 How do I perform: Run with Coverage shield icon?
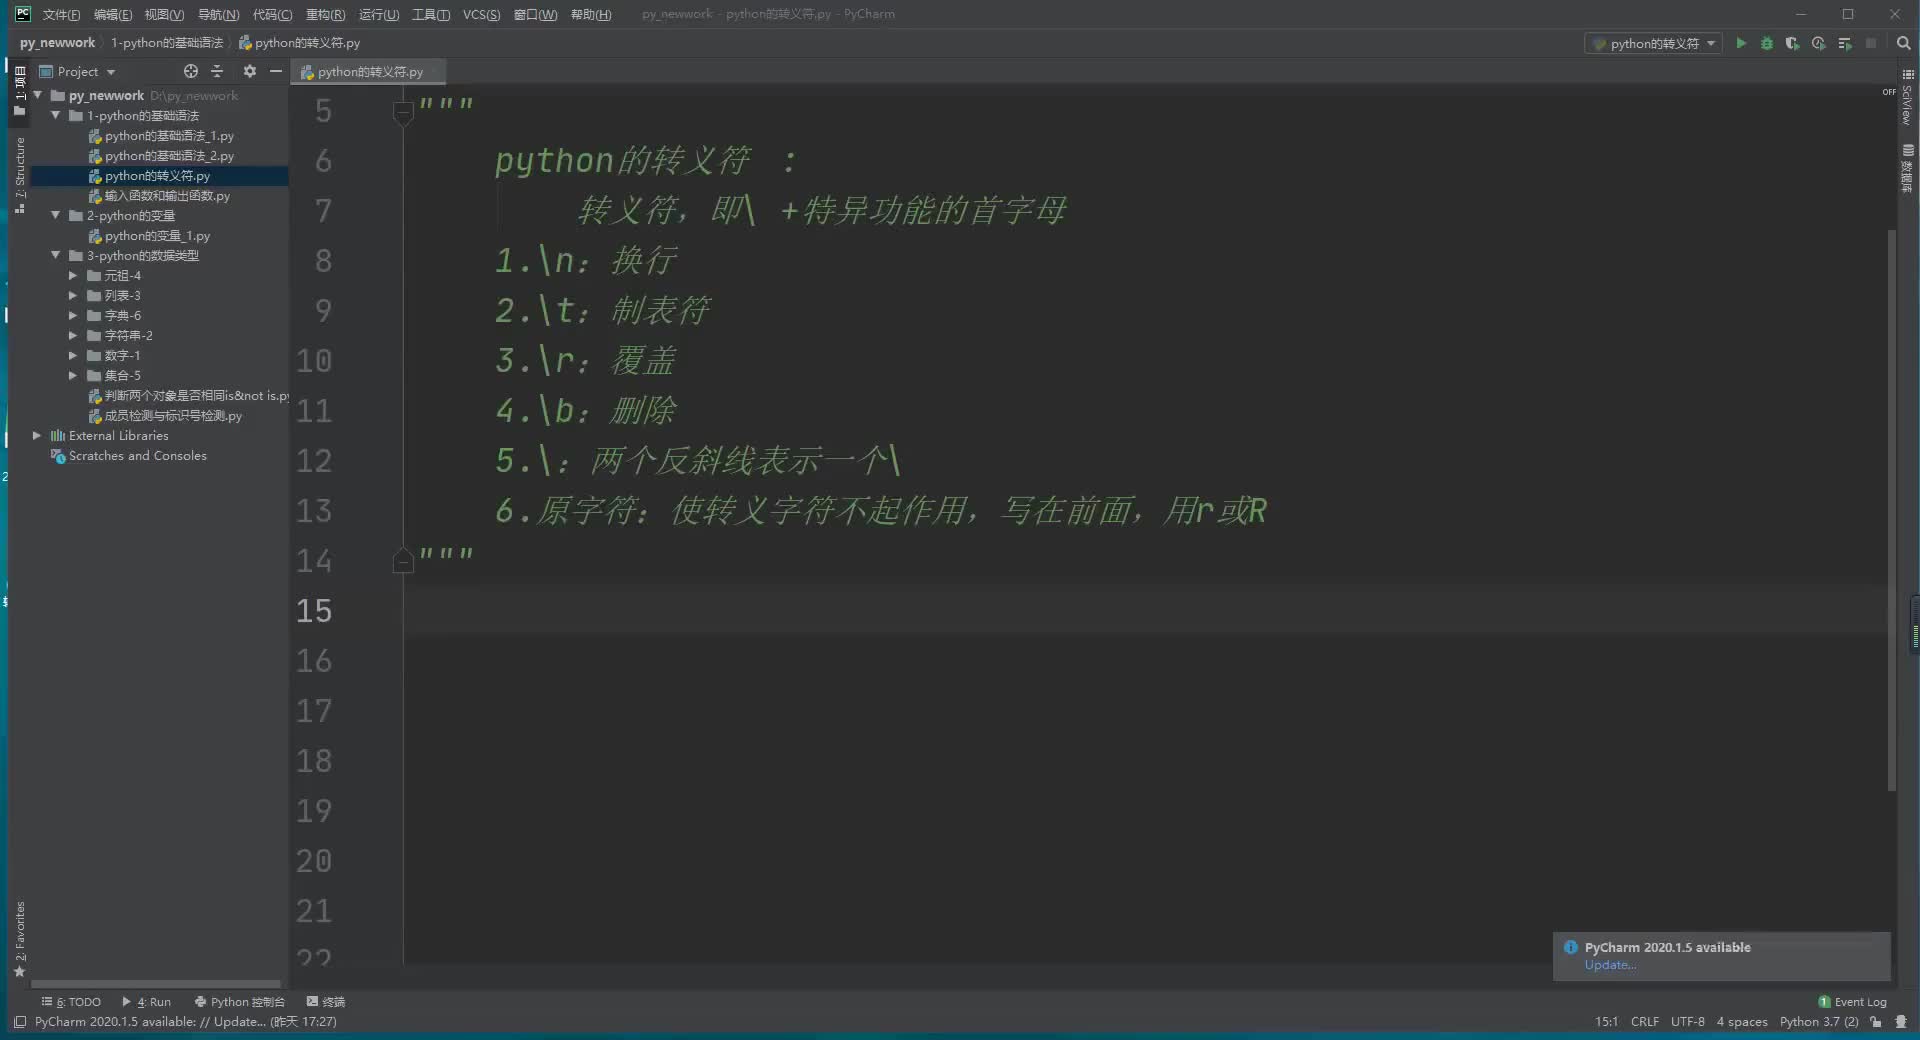click(1792, 43)
